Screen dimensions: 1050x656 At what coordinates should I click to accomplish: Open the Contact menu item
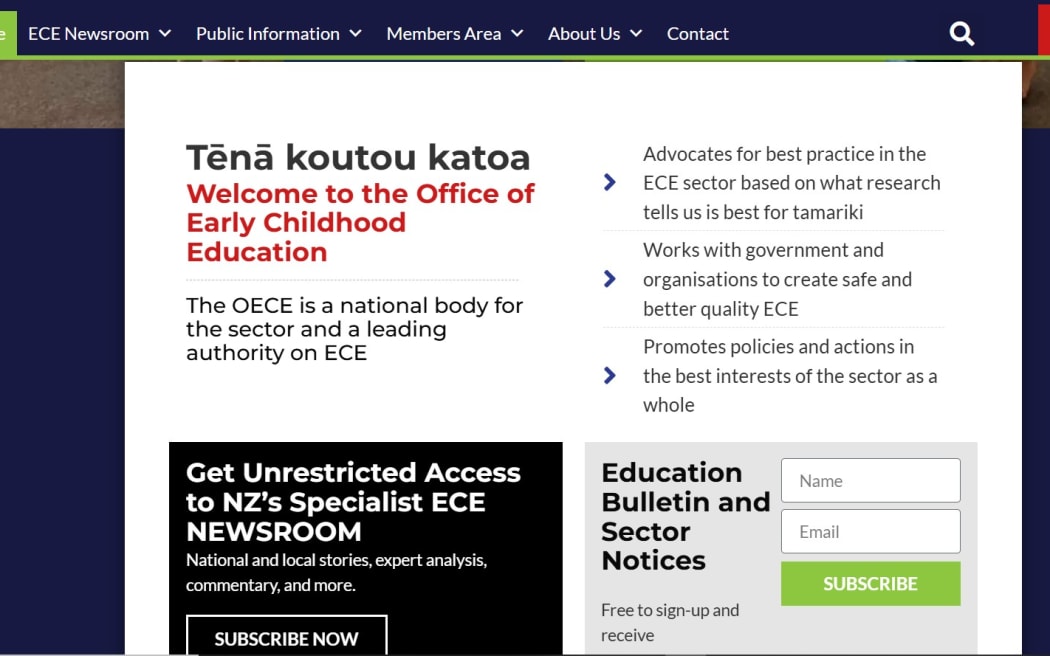pos(697,33)
